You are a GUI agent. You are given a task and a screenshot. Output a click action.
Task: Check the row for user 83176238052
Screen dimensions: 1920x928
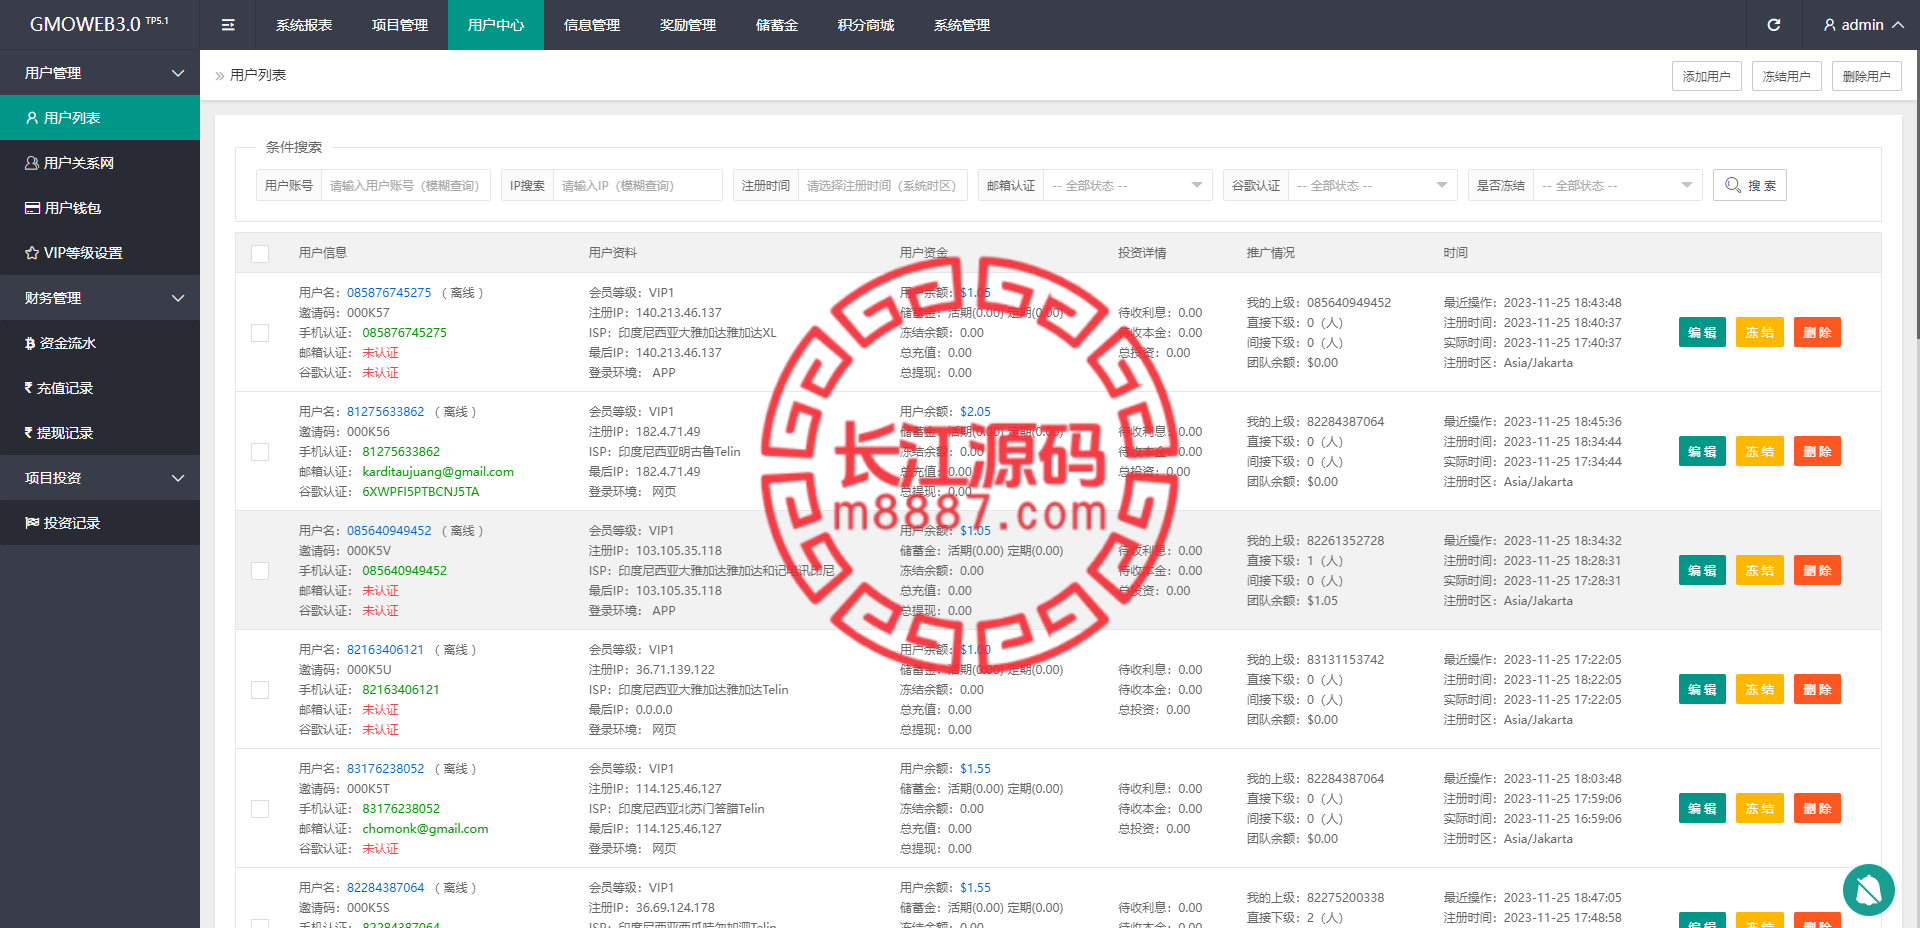260,809
